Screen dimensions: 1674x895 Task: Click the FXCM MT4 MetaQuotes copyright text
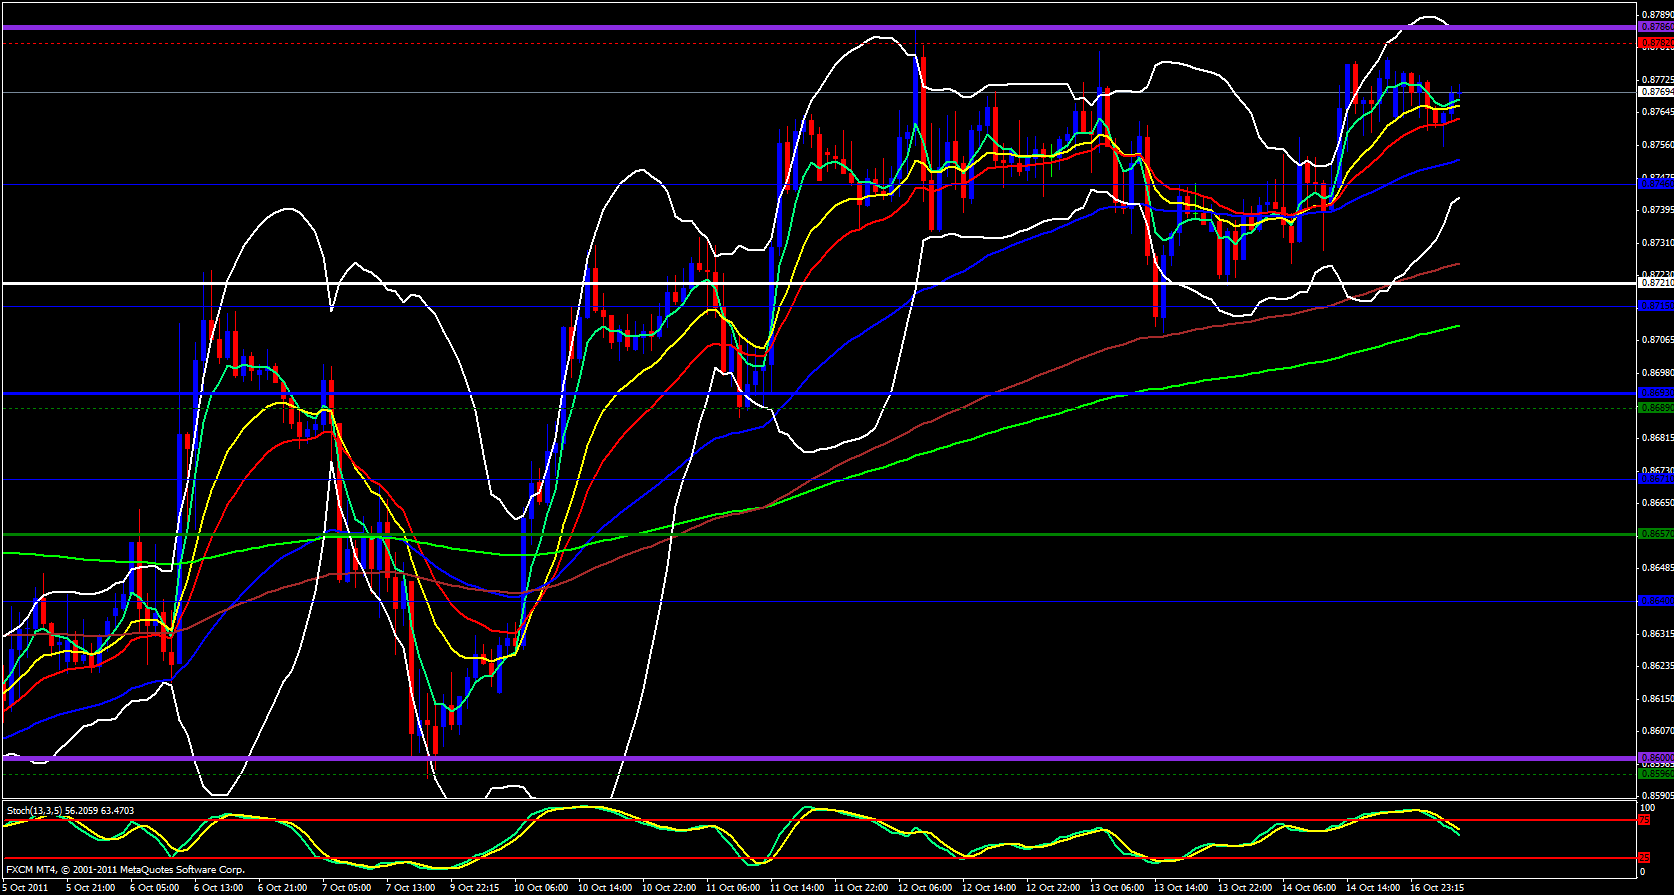[125, 870]
